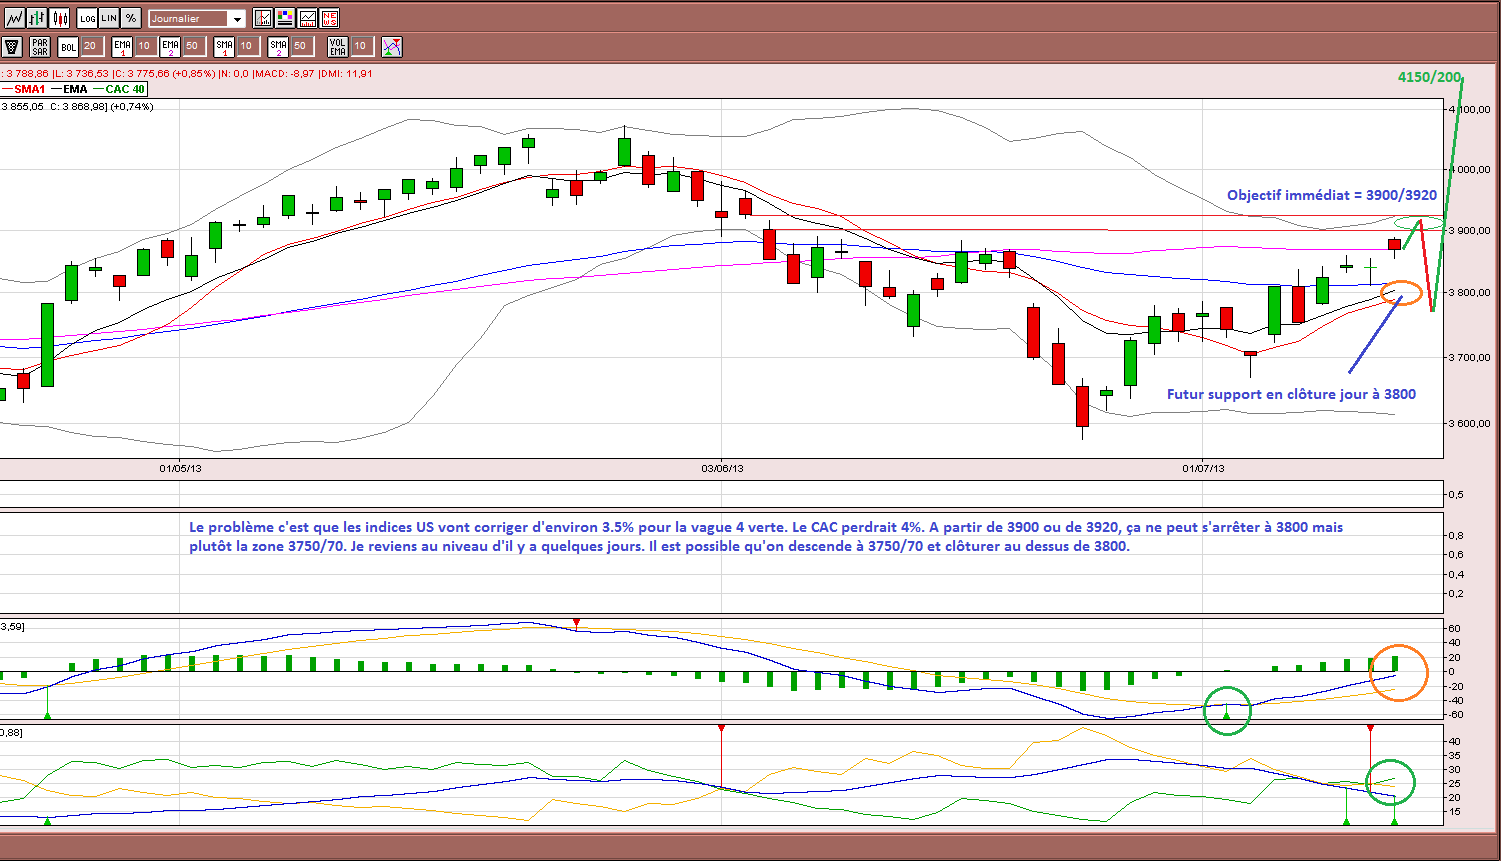Click the MACD -8,97 value readout
The height and width of the screenshot is (861, 1501).
[285, 73]
